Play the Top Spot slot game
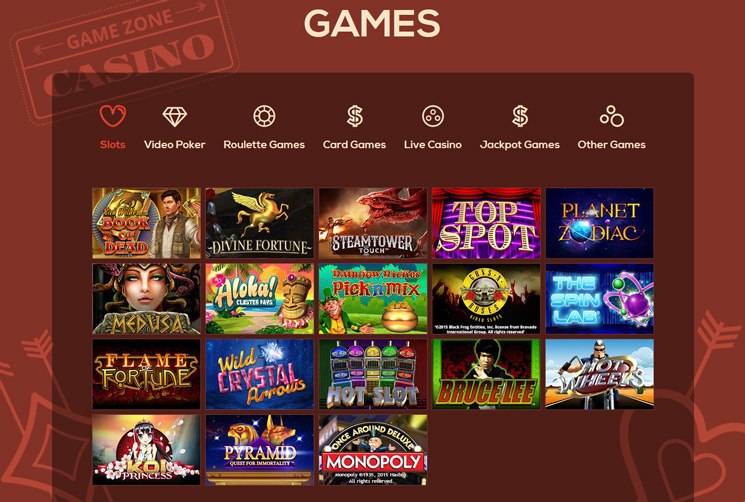The width and height of the screenshot is (745, 502). tap(486, 223)
